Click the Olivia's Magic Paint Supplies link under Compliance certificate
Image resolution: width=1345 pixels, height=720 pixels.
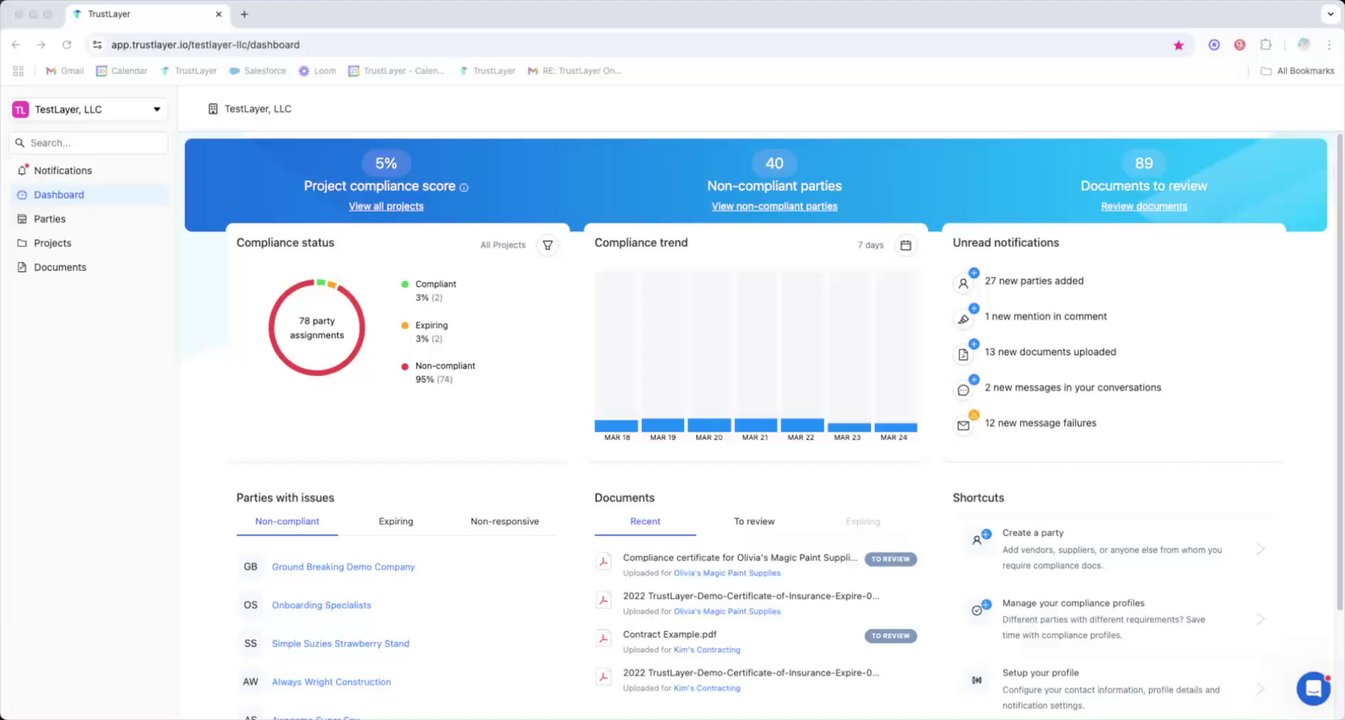tap(727, 573)
